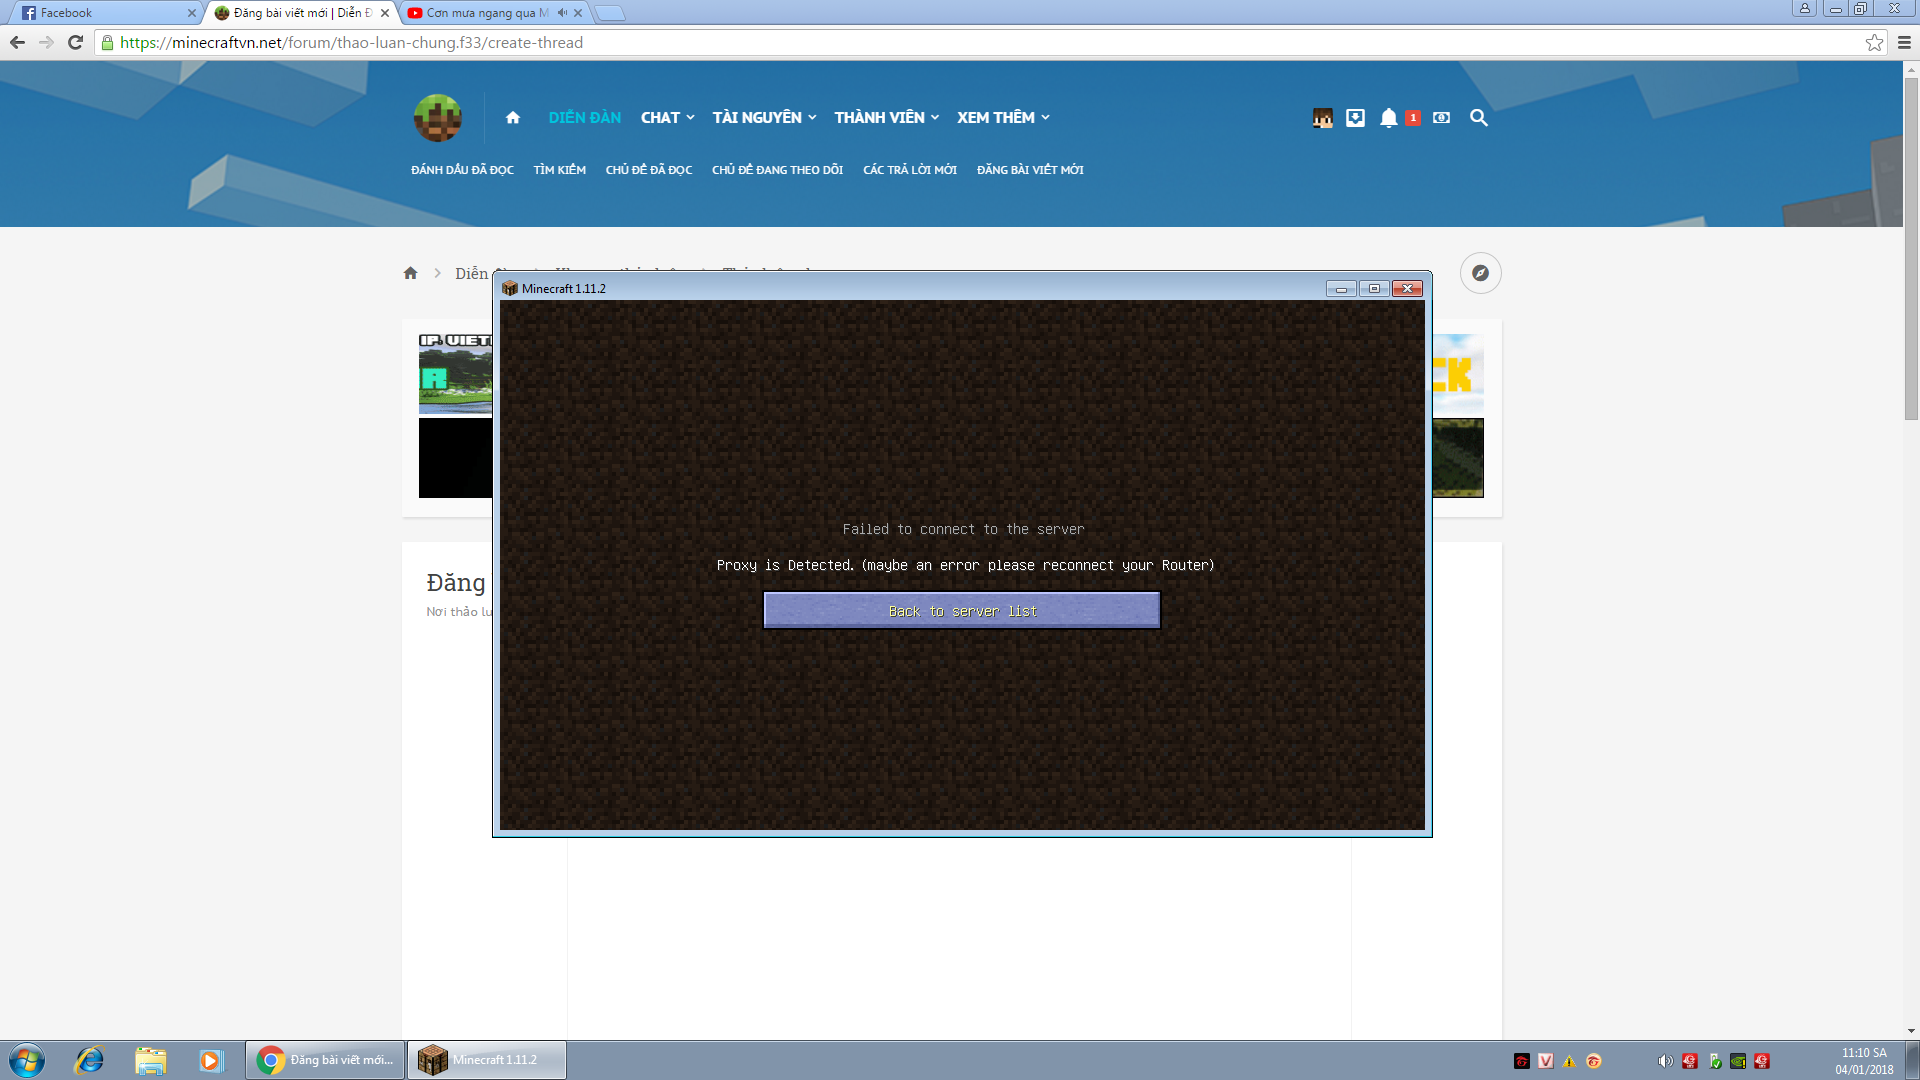Screen dimensions: 1920x1080
Task: Reload the page with refresh icon
Action: (x=75, y=42)
